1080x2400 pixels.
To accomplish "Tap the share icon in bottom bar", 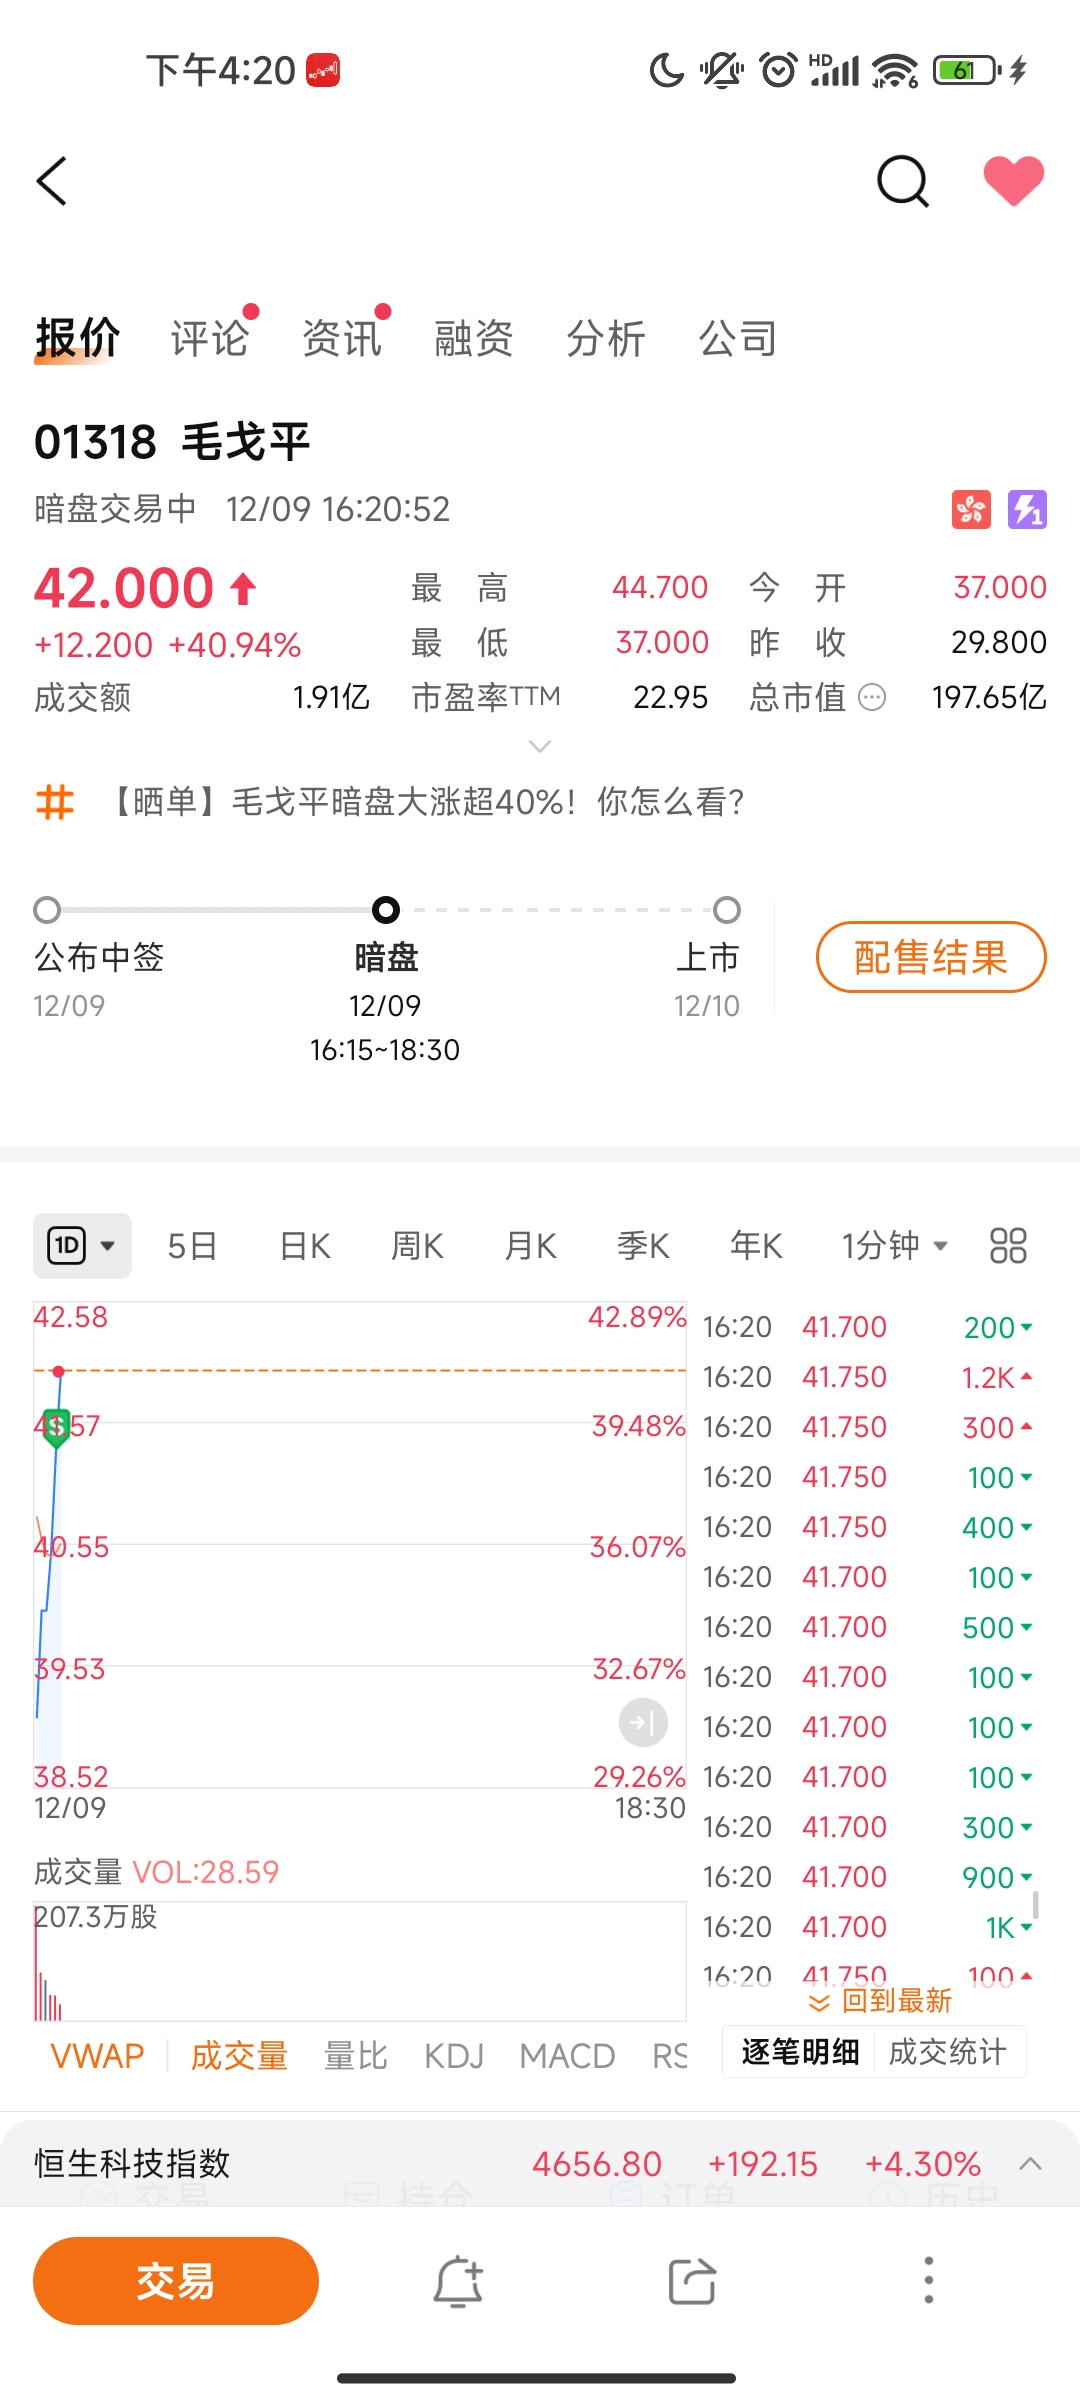I will click(x=692, y=2282).
